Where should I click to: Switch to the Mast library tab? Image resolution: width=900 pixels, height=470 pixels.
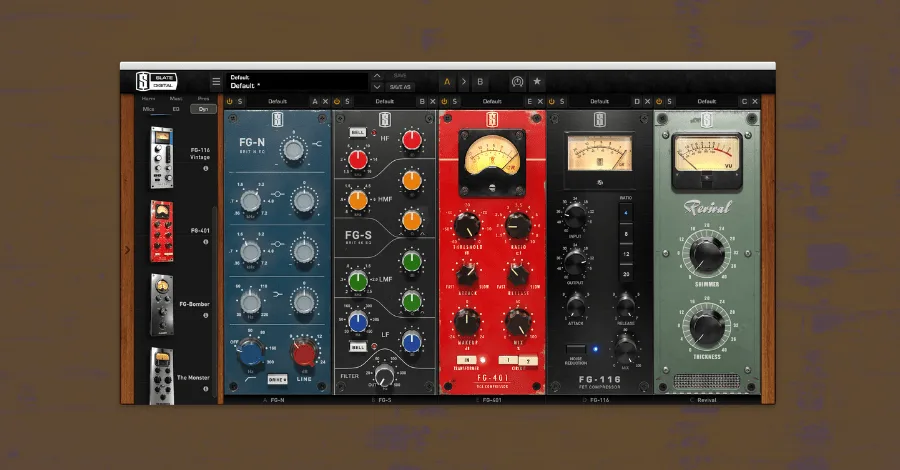click(x=176, y=99)
